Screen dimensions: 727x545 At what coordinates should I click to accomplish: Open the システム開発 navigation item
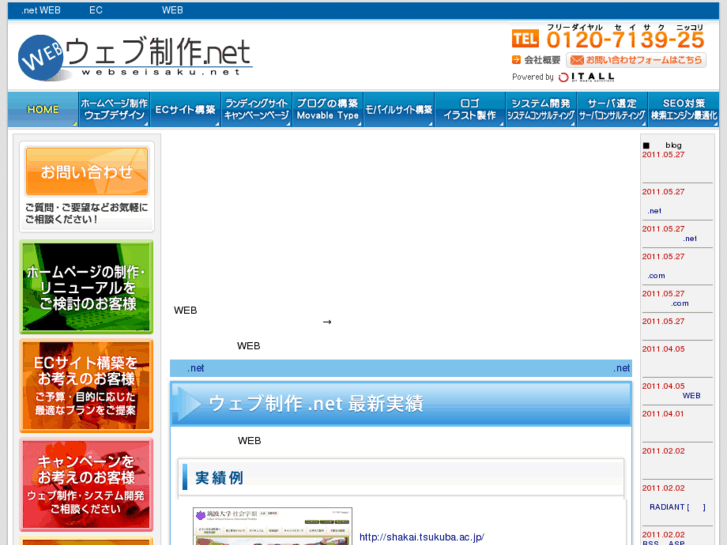(x=541, y=109)
